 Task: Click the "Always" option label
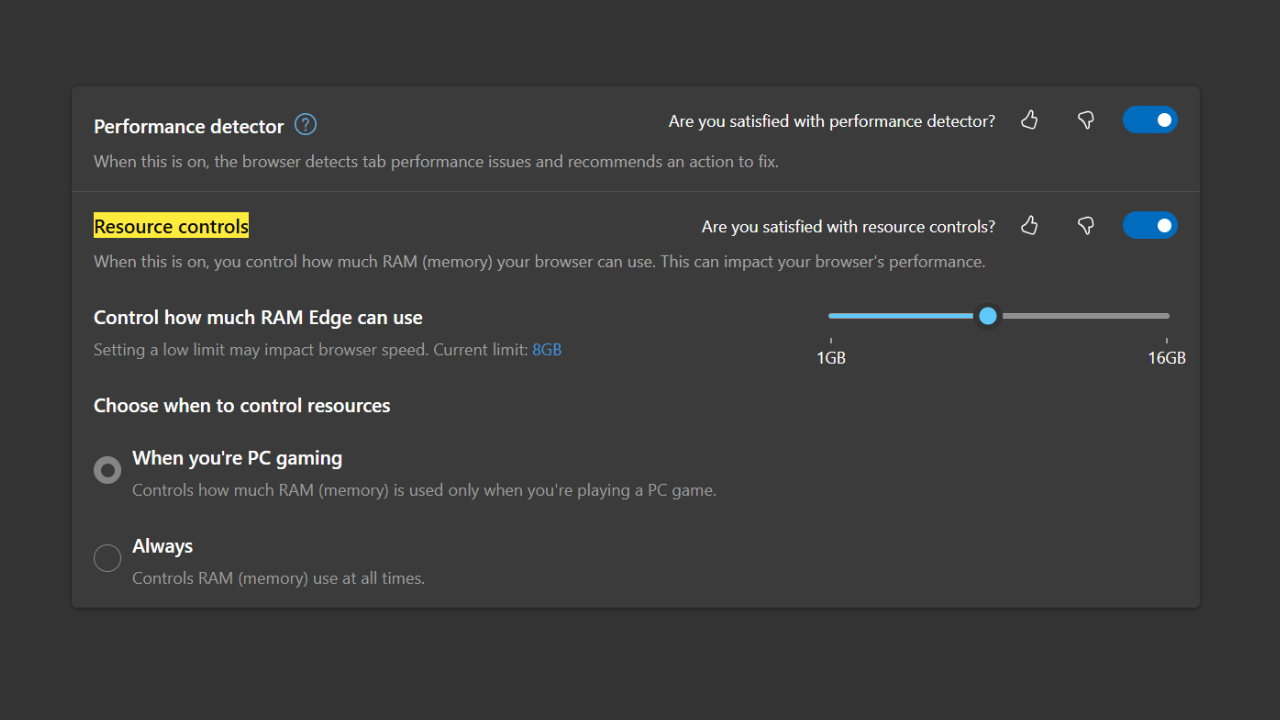pyautogui.click(x=162, y=546)
